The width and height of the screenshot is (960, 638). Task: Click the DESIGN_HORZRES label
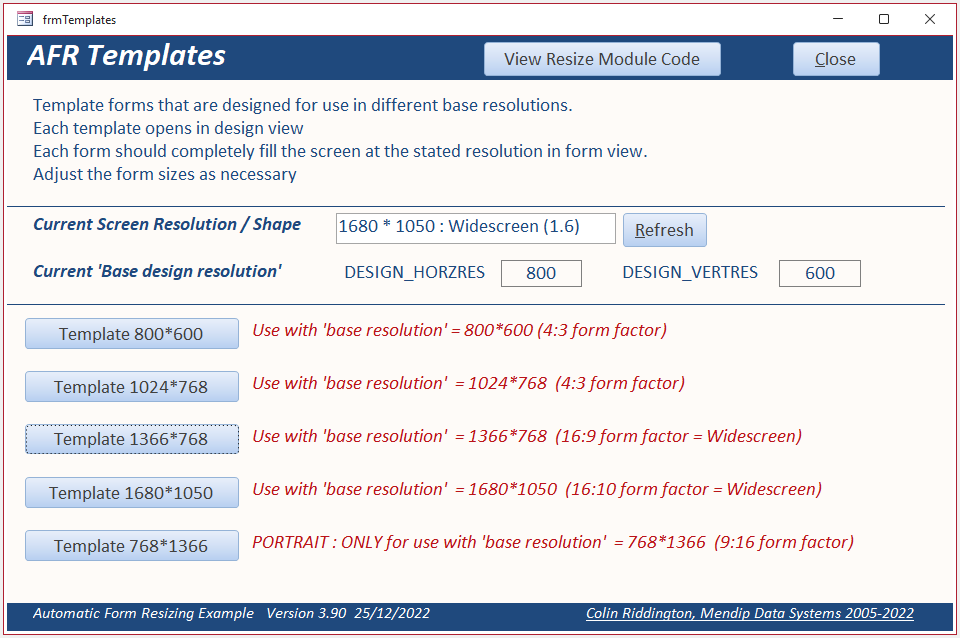tap(414, 272)
